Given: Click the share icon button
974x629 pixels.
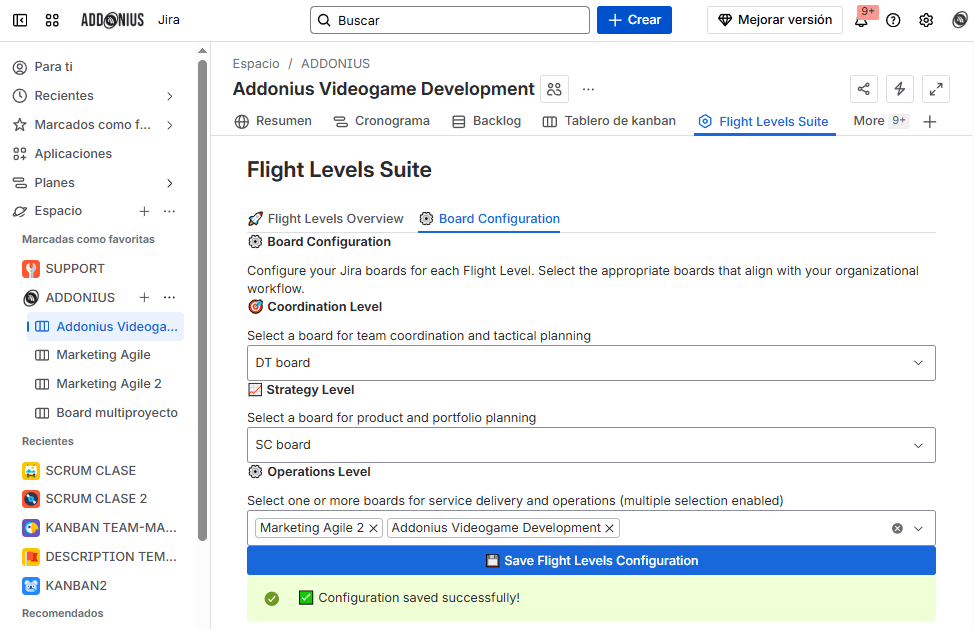Looking at the screenshot, I should point(864,89).
